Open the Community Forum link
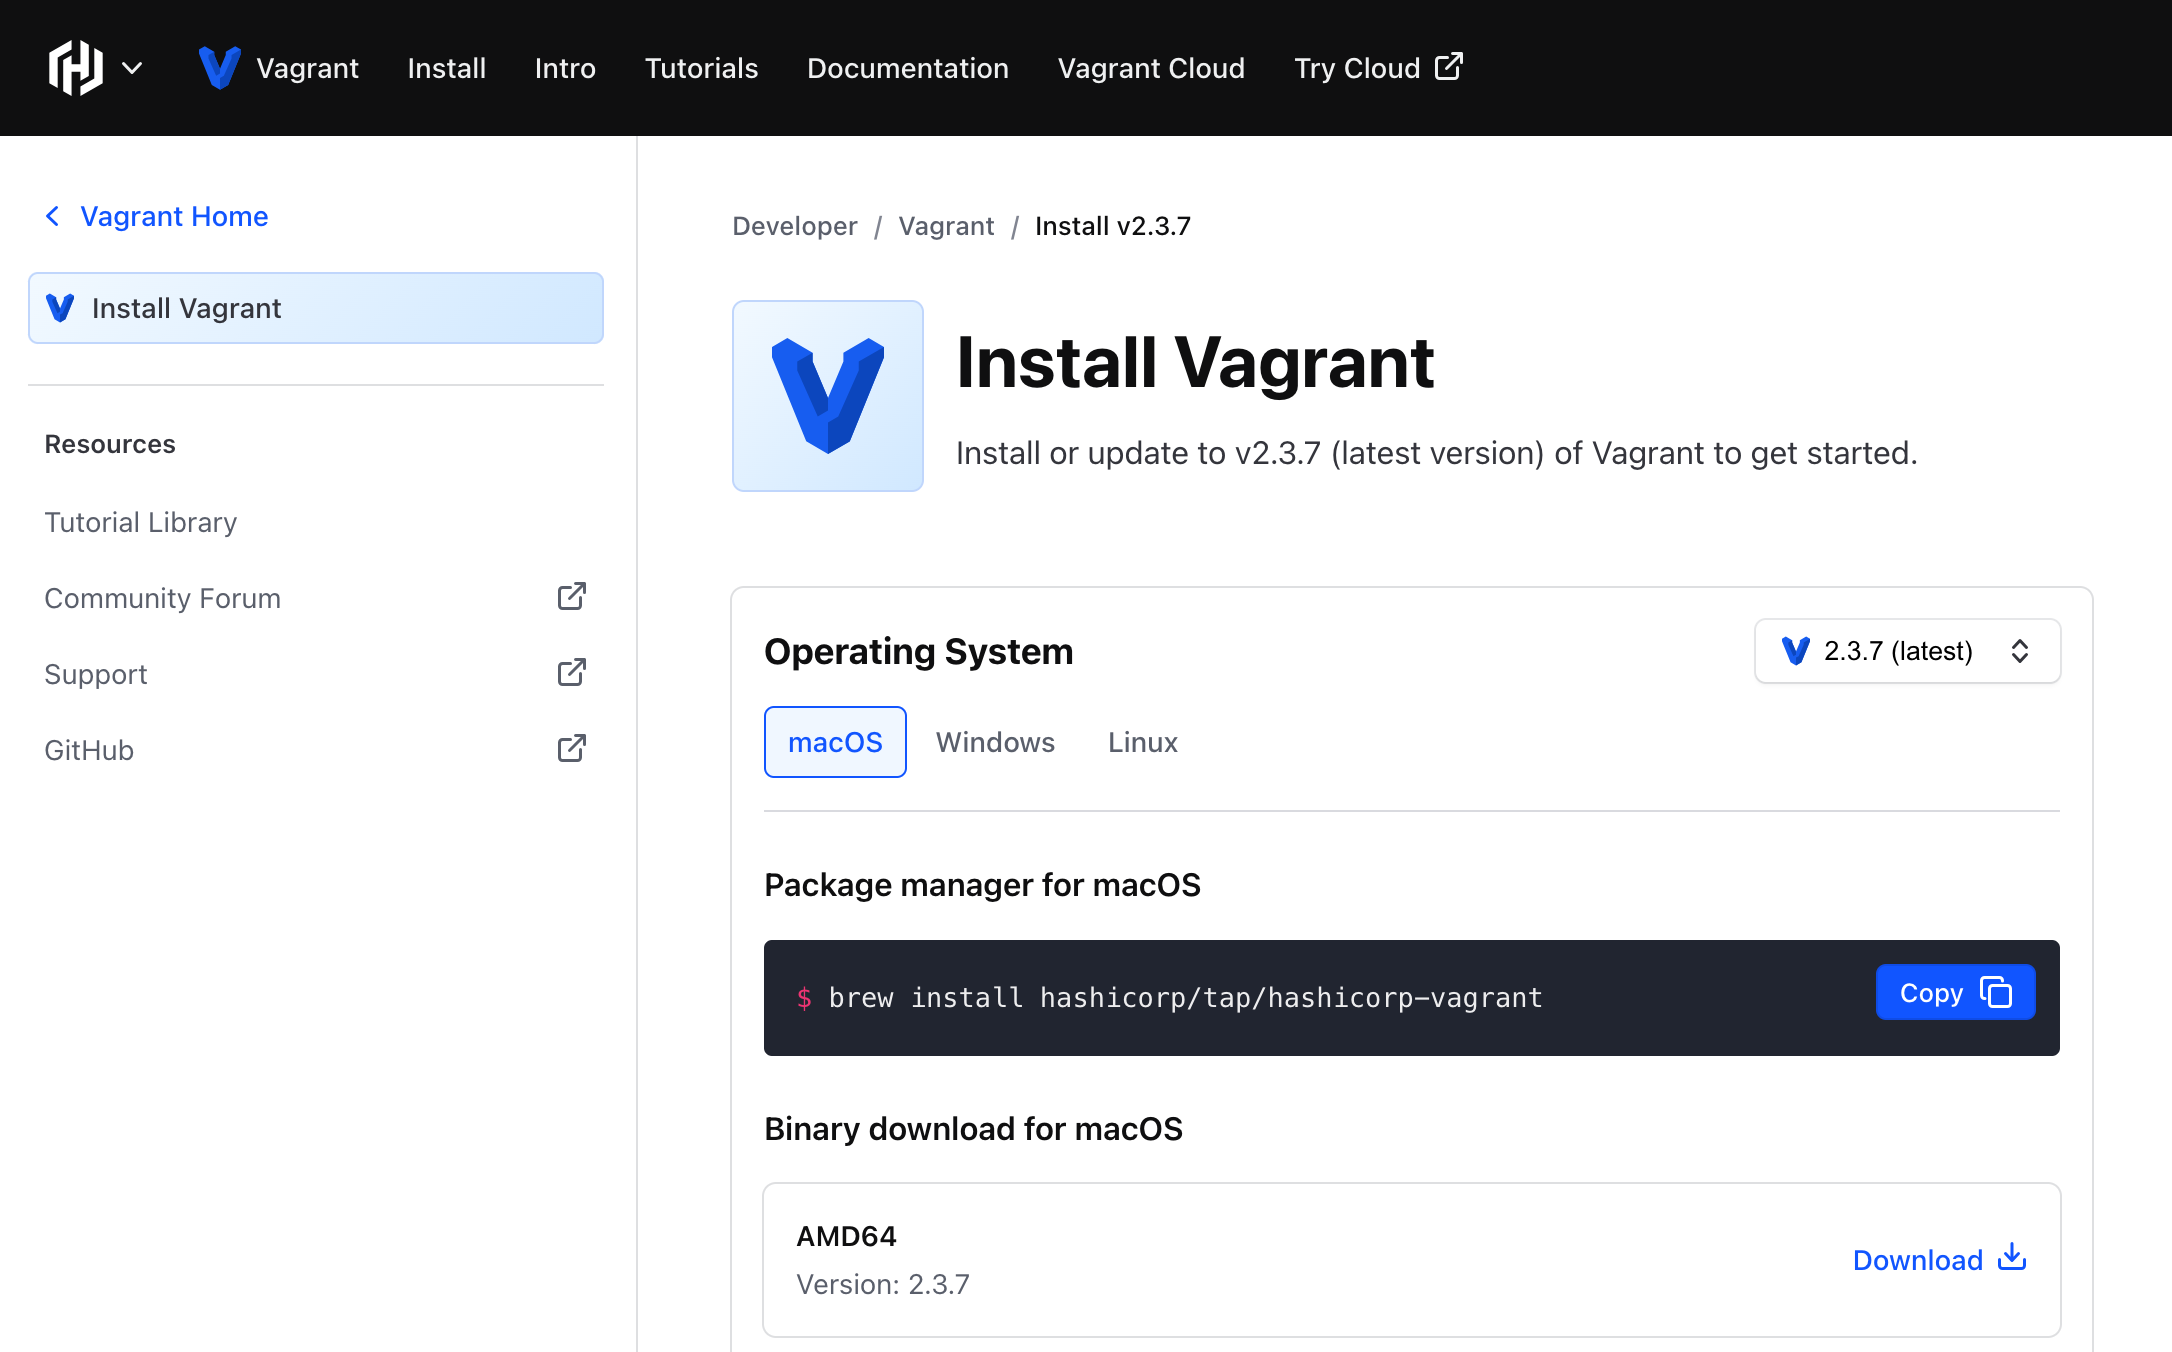 [316, 598]
